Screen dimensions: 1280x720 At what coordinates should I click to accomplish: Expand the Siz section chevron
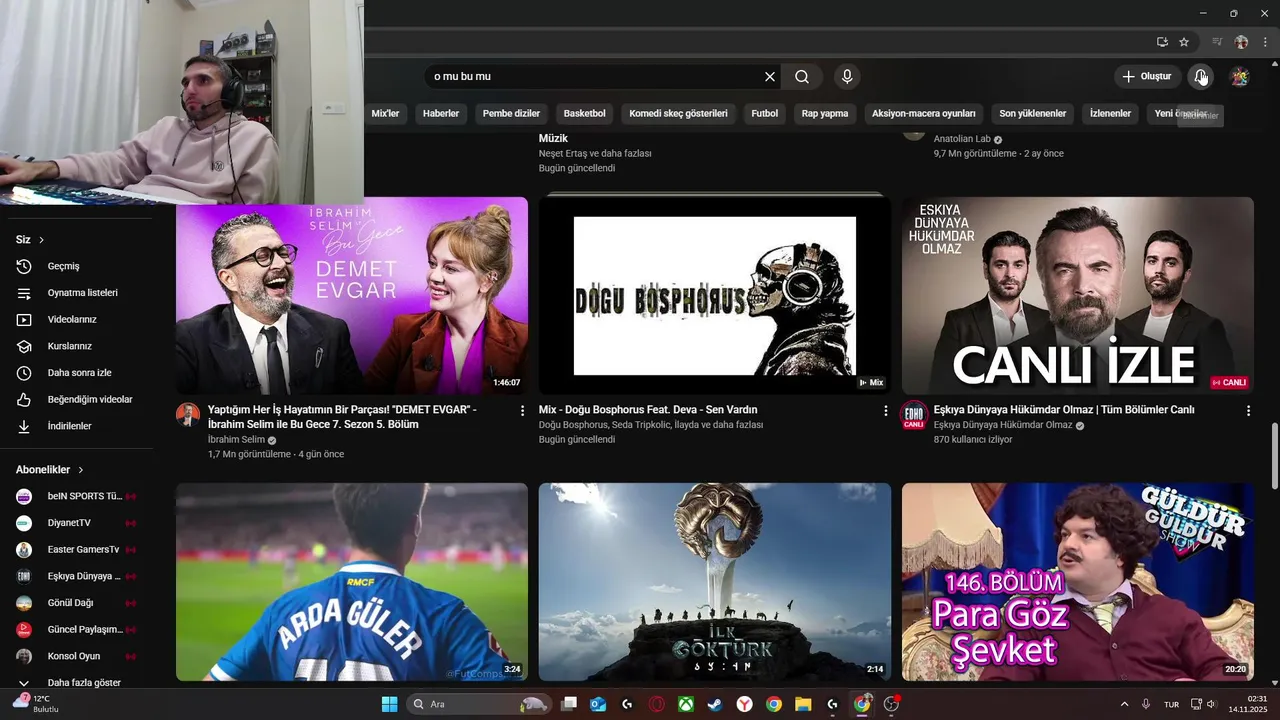coord(41,240)
